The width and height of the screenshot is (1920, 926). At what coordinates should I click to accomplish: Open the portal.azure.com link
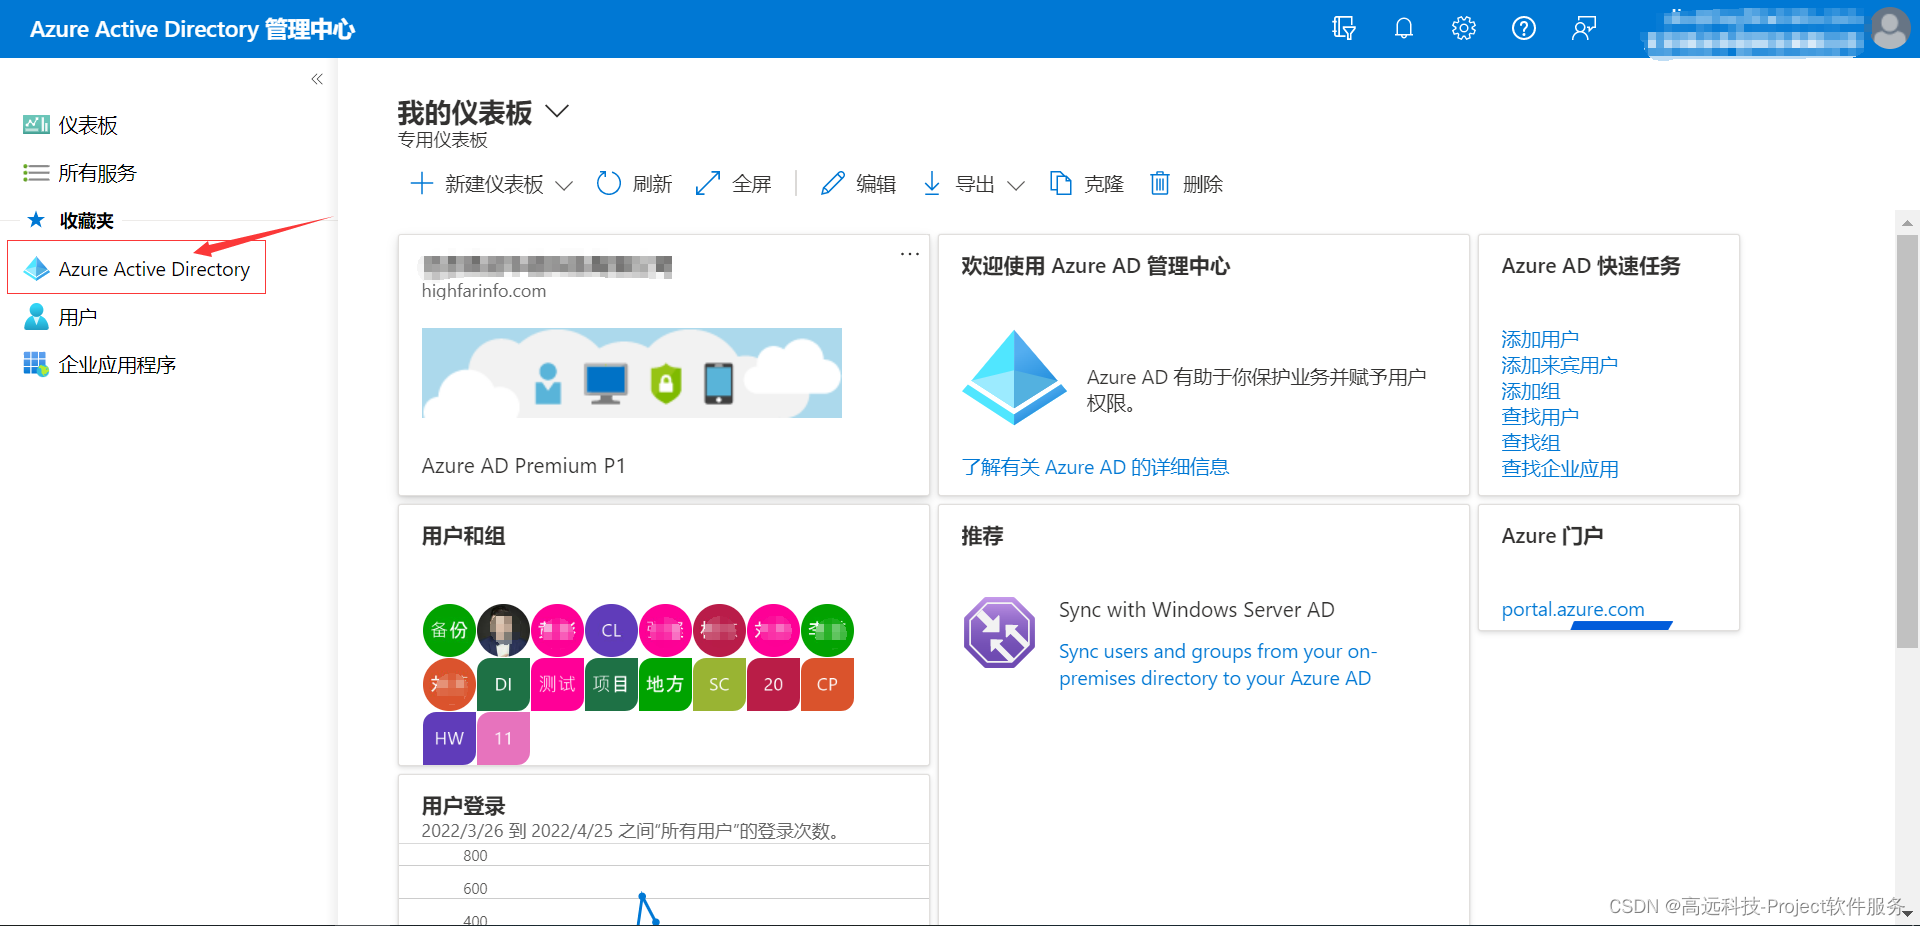coord(1573,609)
